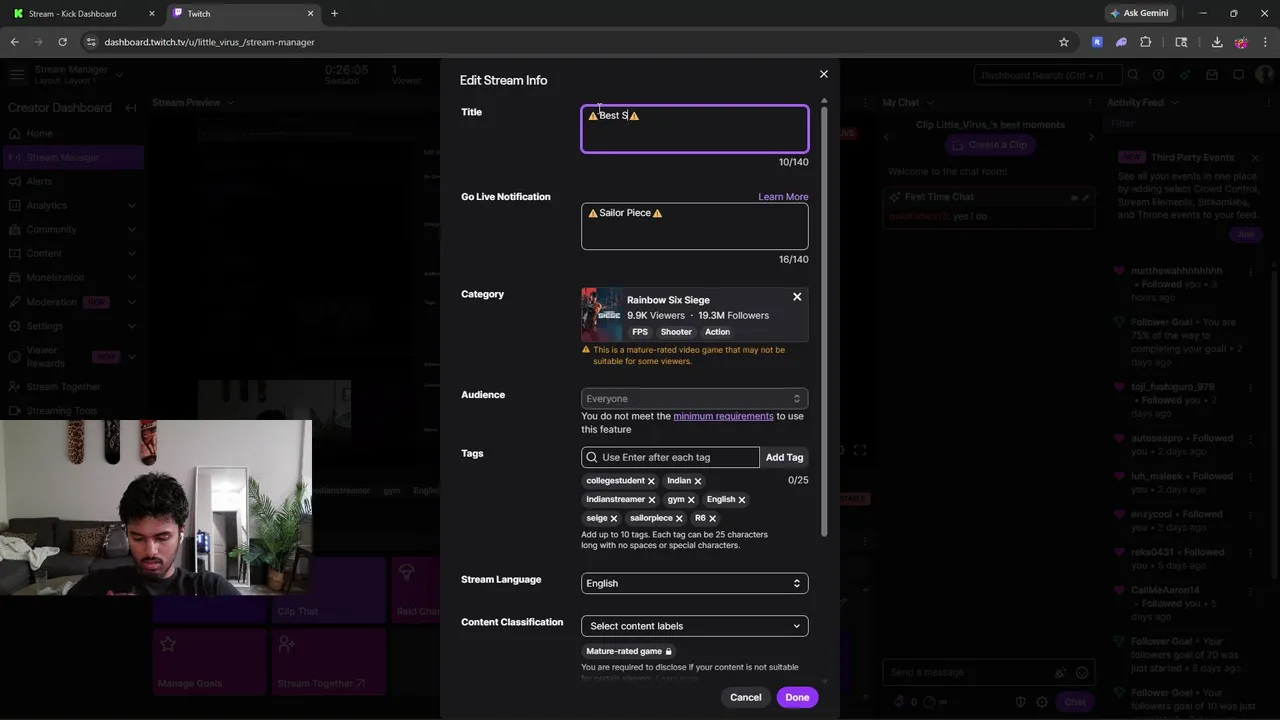Focus the tags search input
1280x720 pixels.
tap(670, 457)
